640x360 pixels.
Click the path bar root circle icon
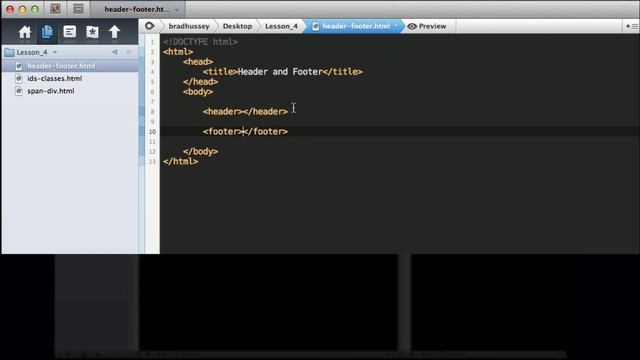(150, 26)
